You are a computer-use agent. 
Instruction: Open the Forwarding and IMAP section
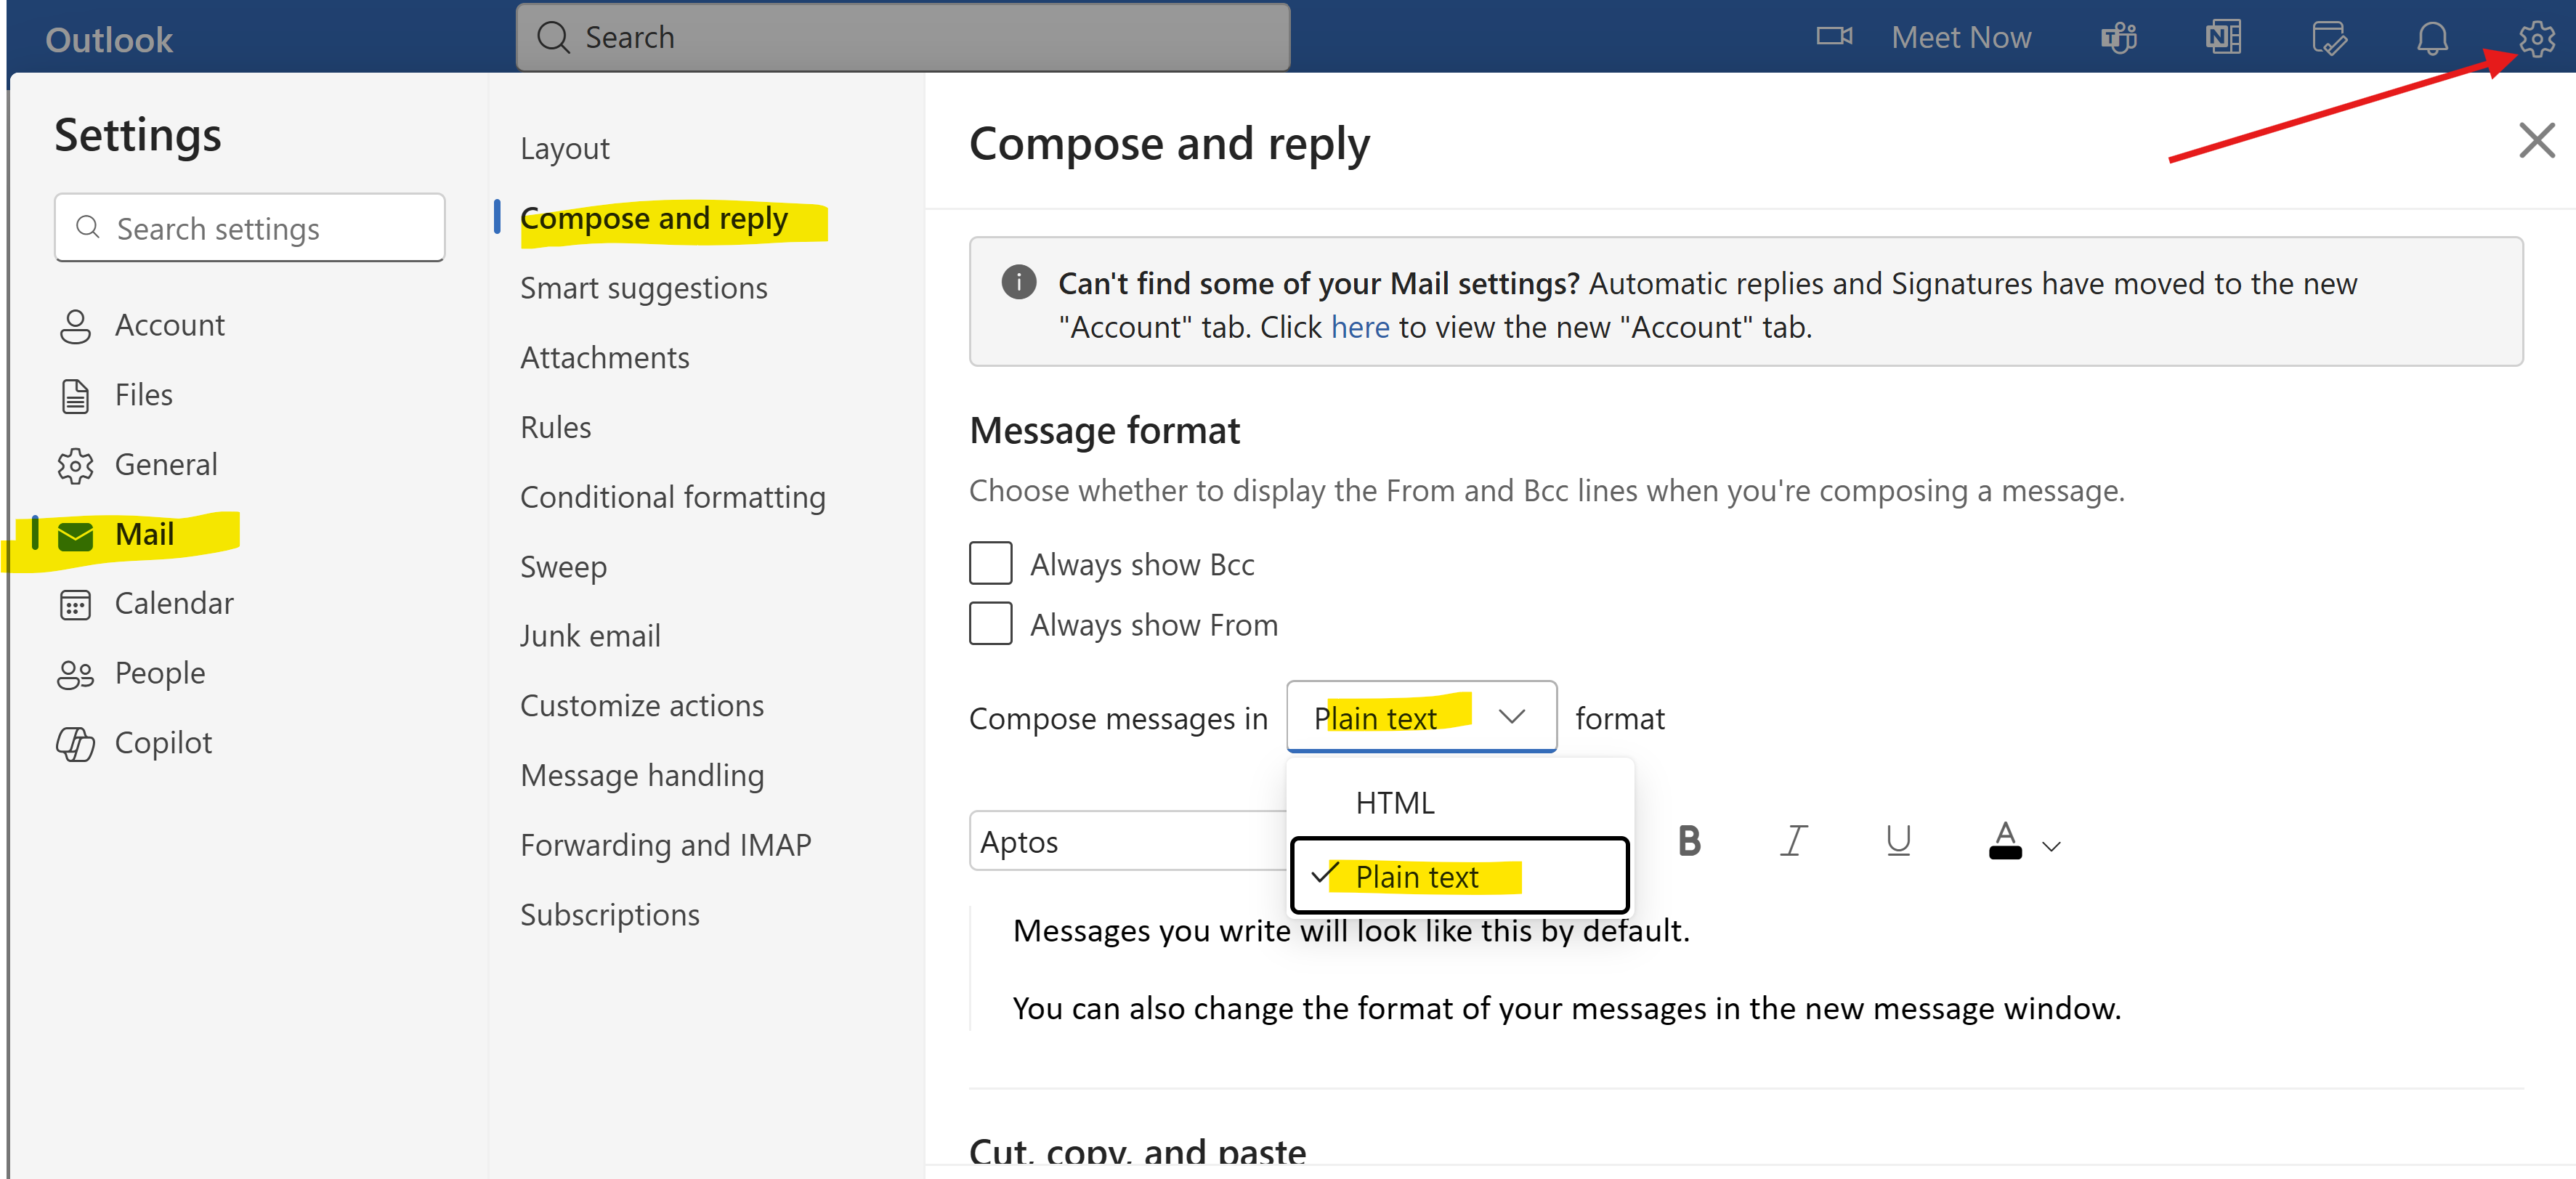click(665, 844)
